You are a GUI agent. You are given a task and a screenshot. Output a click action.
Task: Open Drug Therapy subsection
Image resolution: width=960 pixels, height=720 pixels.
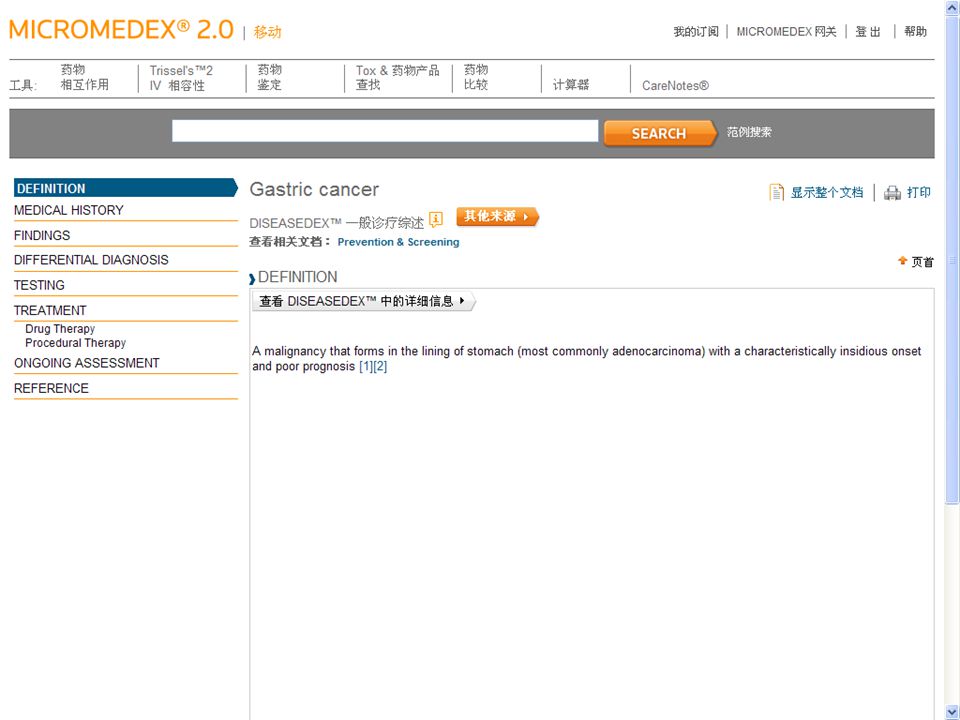point(60,329)
